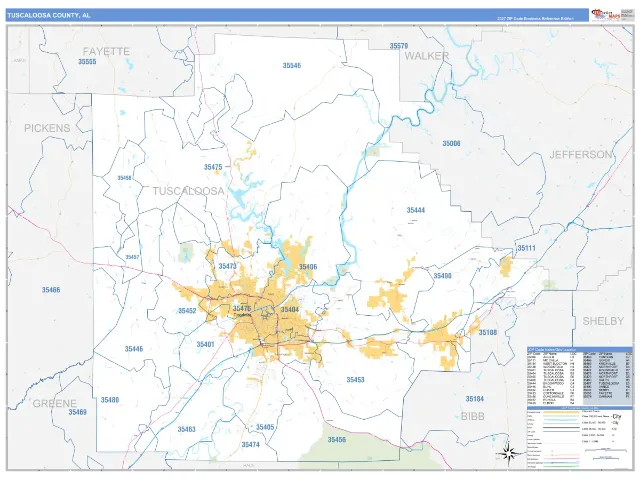The width and height of the screenshot is (640, 480).
Task: Click ZIP code 35474 label
Action: point(251,444)
